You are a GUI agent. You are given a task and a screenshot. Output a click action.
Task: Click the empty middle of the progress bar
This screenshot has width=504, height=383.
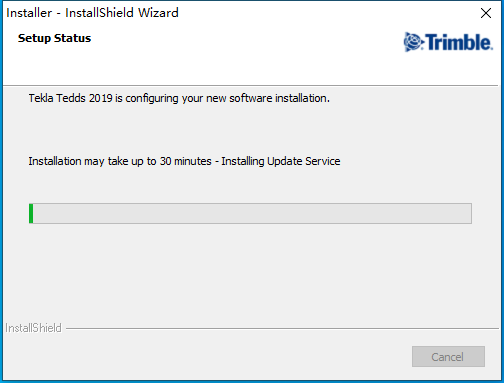(252, 213)
